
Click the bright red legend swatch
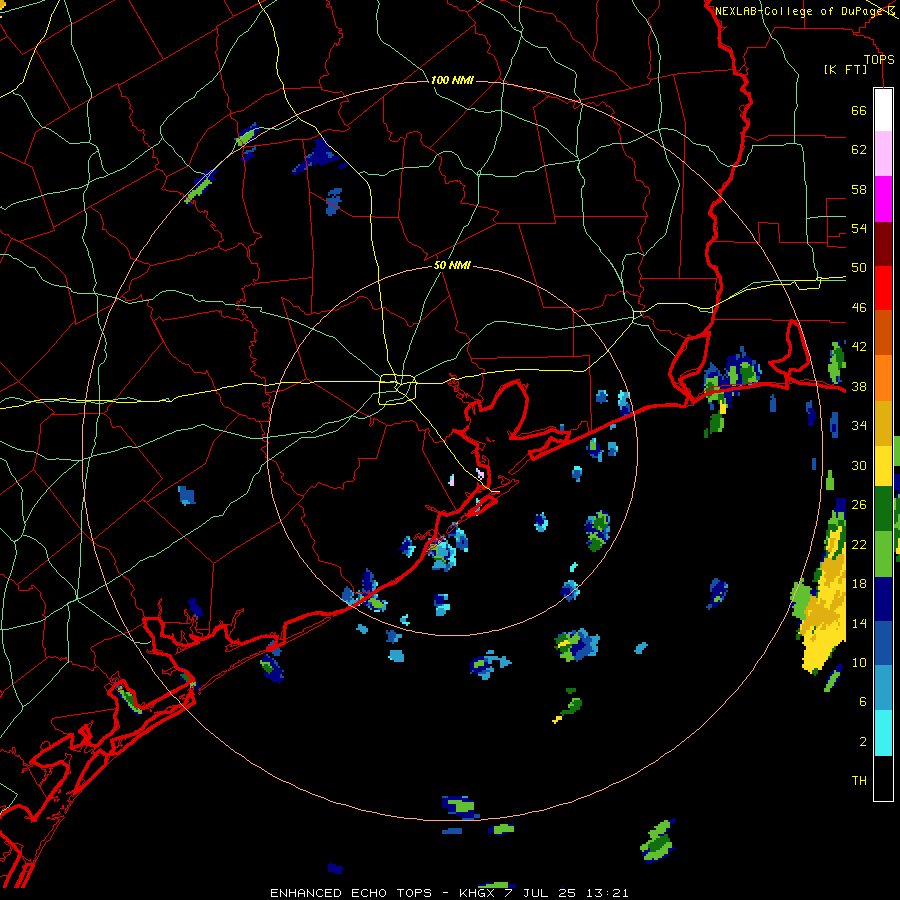[883, 289]
